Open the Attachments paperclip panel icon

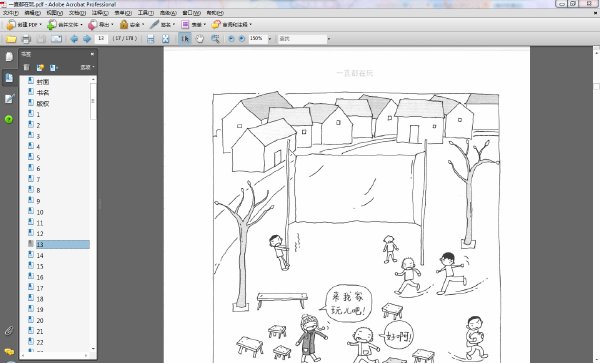point(9,330)
